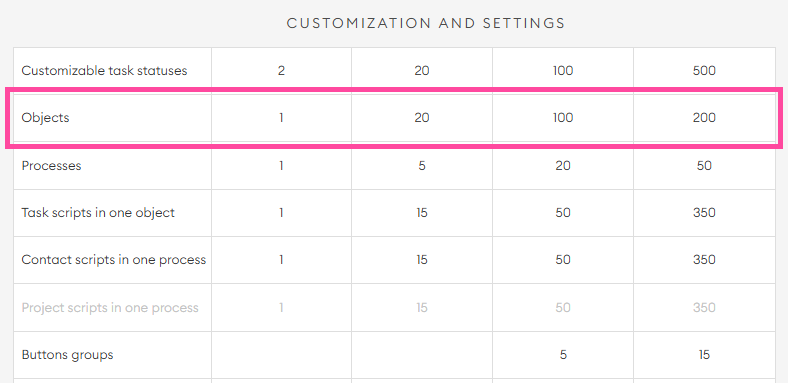Click the value 5 in Processes row

(422, 165)
